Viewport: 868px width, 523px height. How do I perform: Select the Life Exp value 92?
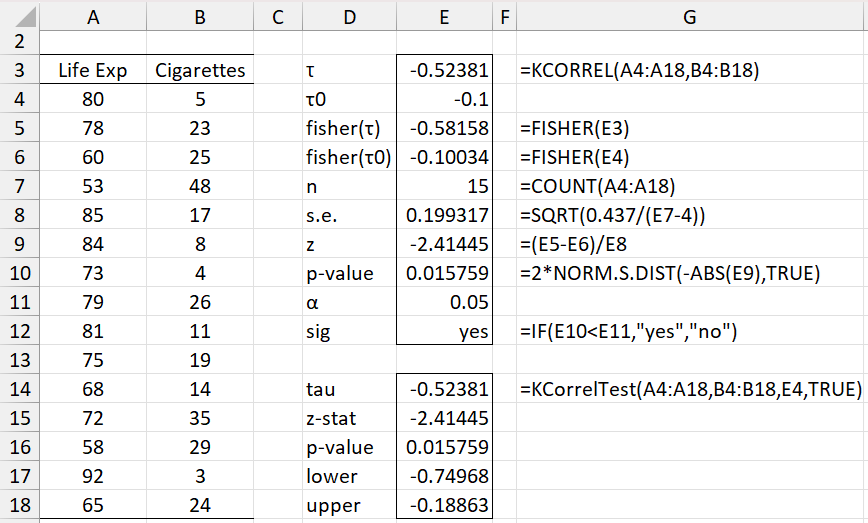point(93,476)
